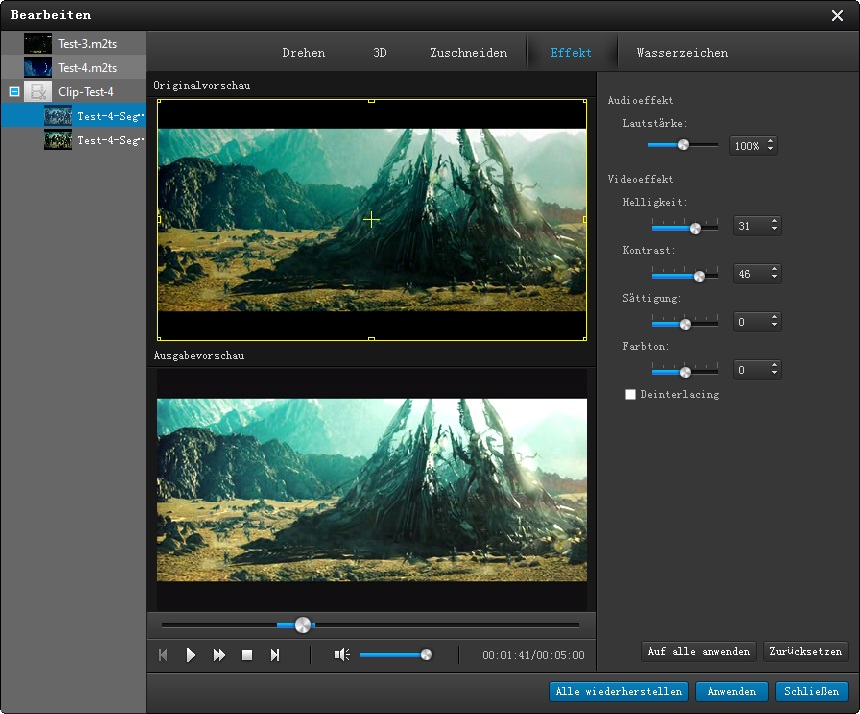Select Test-4.m2ts thumbnail
860x714 pixels.
38,67
